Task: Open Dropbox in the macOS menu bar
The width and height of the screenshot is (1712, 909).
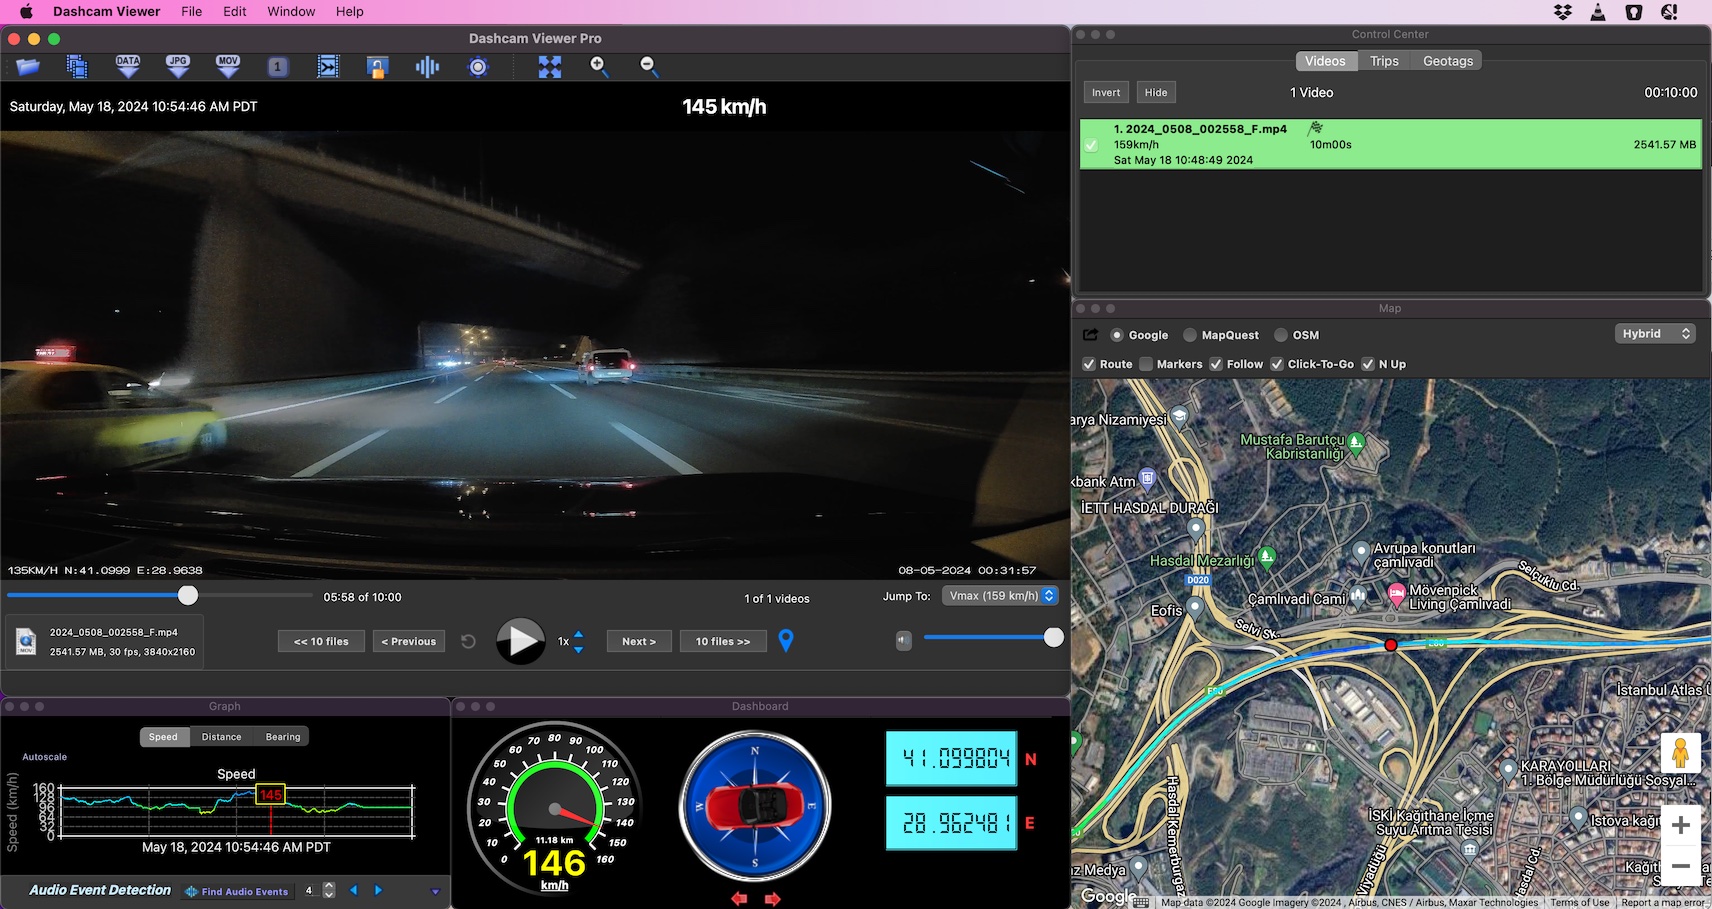Action: click(1563, 12)
